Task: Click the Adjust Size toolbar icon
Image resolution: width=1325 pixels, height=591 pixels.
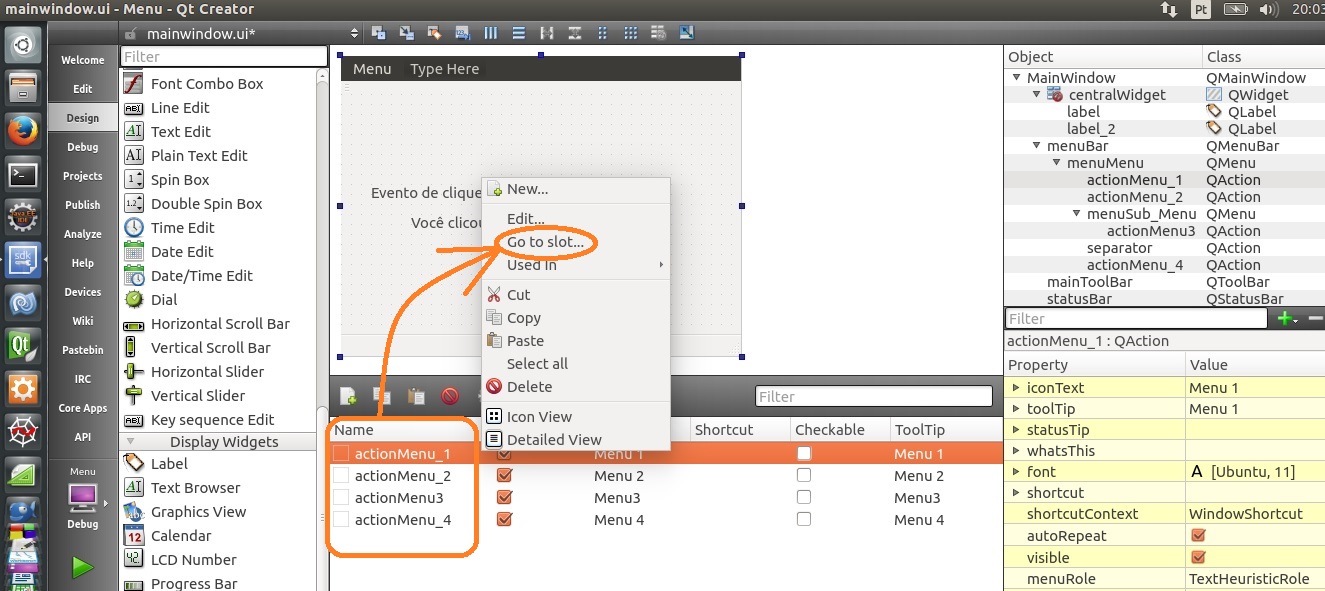Action: click(686, 33)
